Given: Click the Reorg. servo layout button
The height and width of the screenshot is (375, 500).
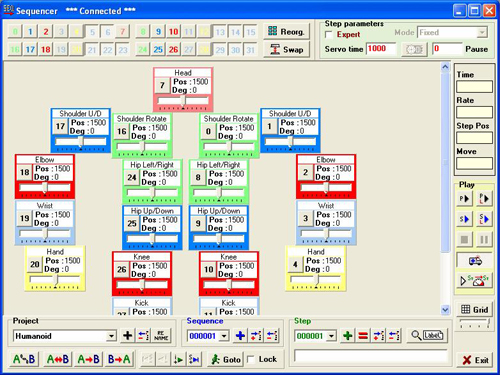Looking at the screenshot, I should (x=286, y=32).
